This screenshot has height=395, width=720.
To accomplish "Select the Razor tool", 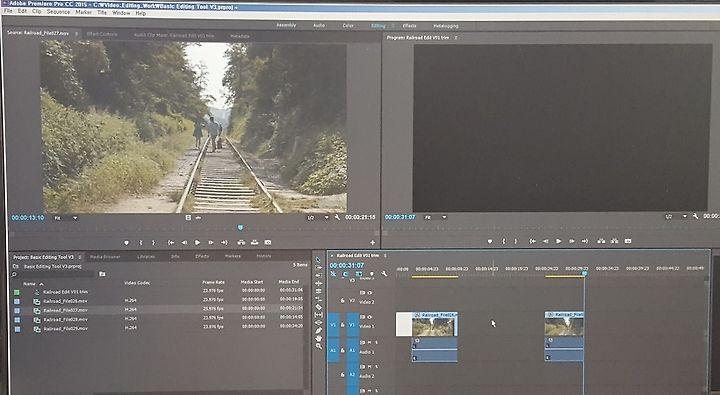I will (x=319, y=307).
